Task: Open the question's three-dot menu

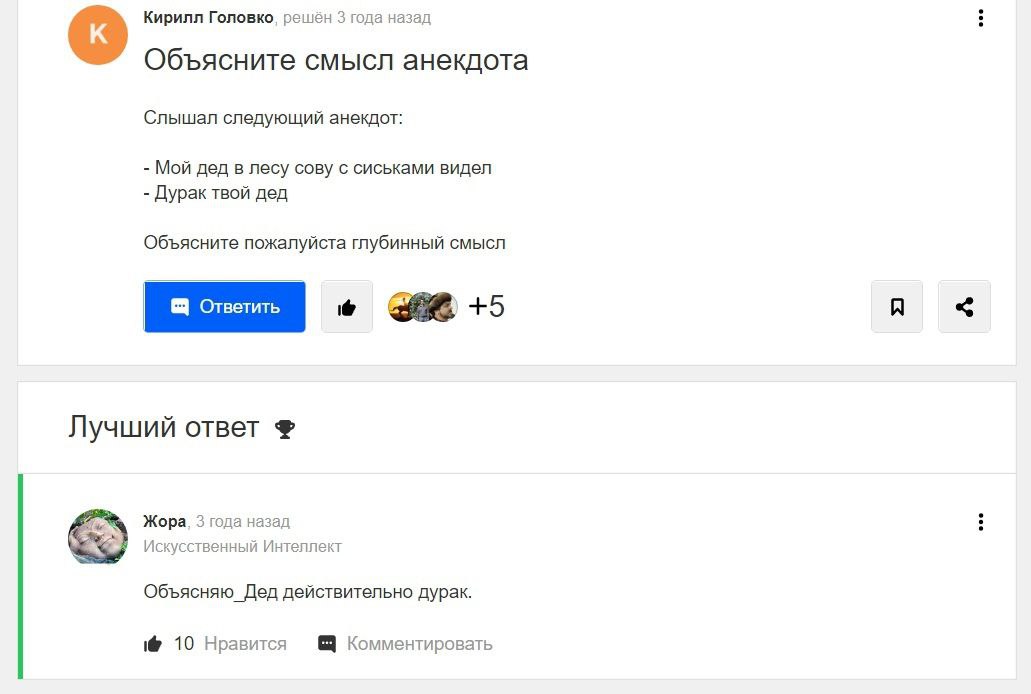Action: click(980, 18)
